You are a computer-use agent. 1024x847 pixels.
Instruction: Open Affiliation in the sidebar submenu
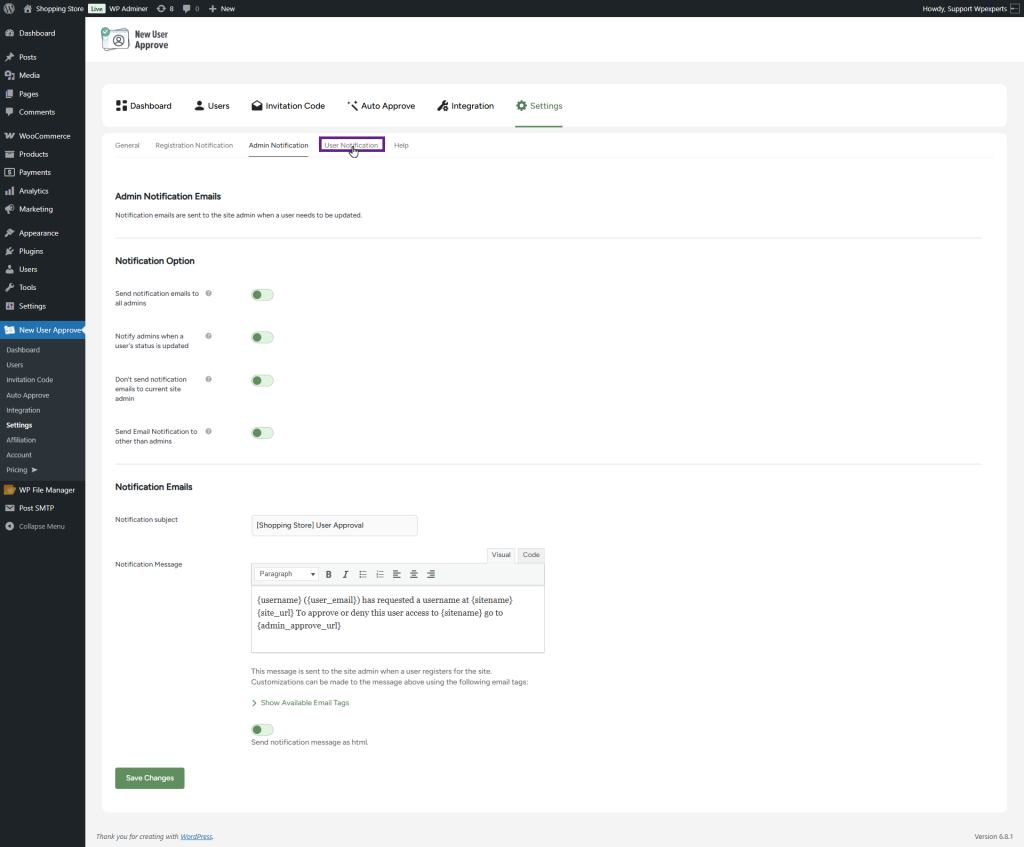pos(21,440)
